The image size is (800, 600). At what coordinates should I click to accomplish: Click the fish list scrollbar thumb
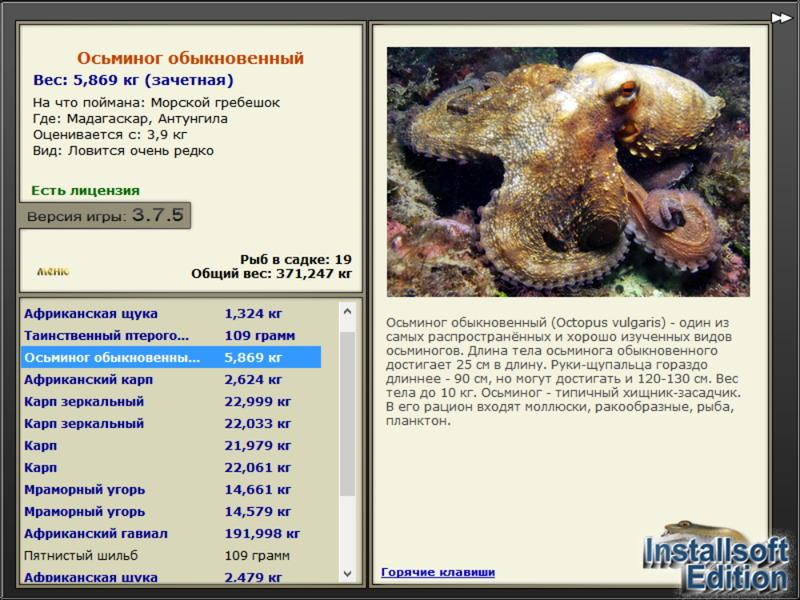[347, 413]
